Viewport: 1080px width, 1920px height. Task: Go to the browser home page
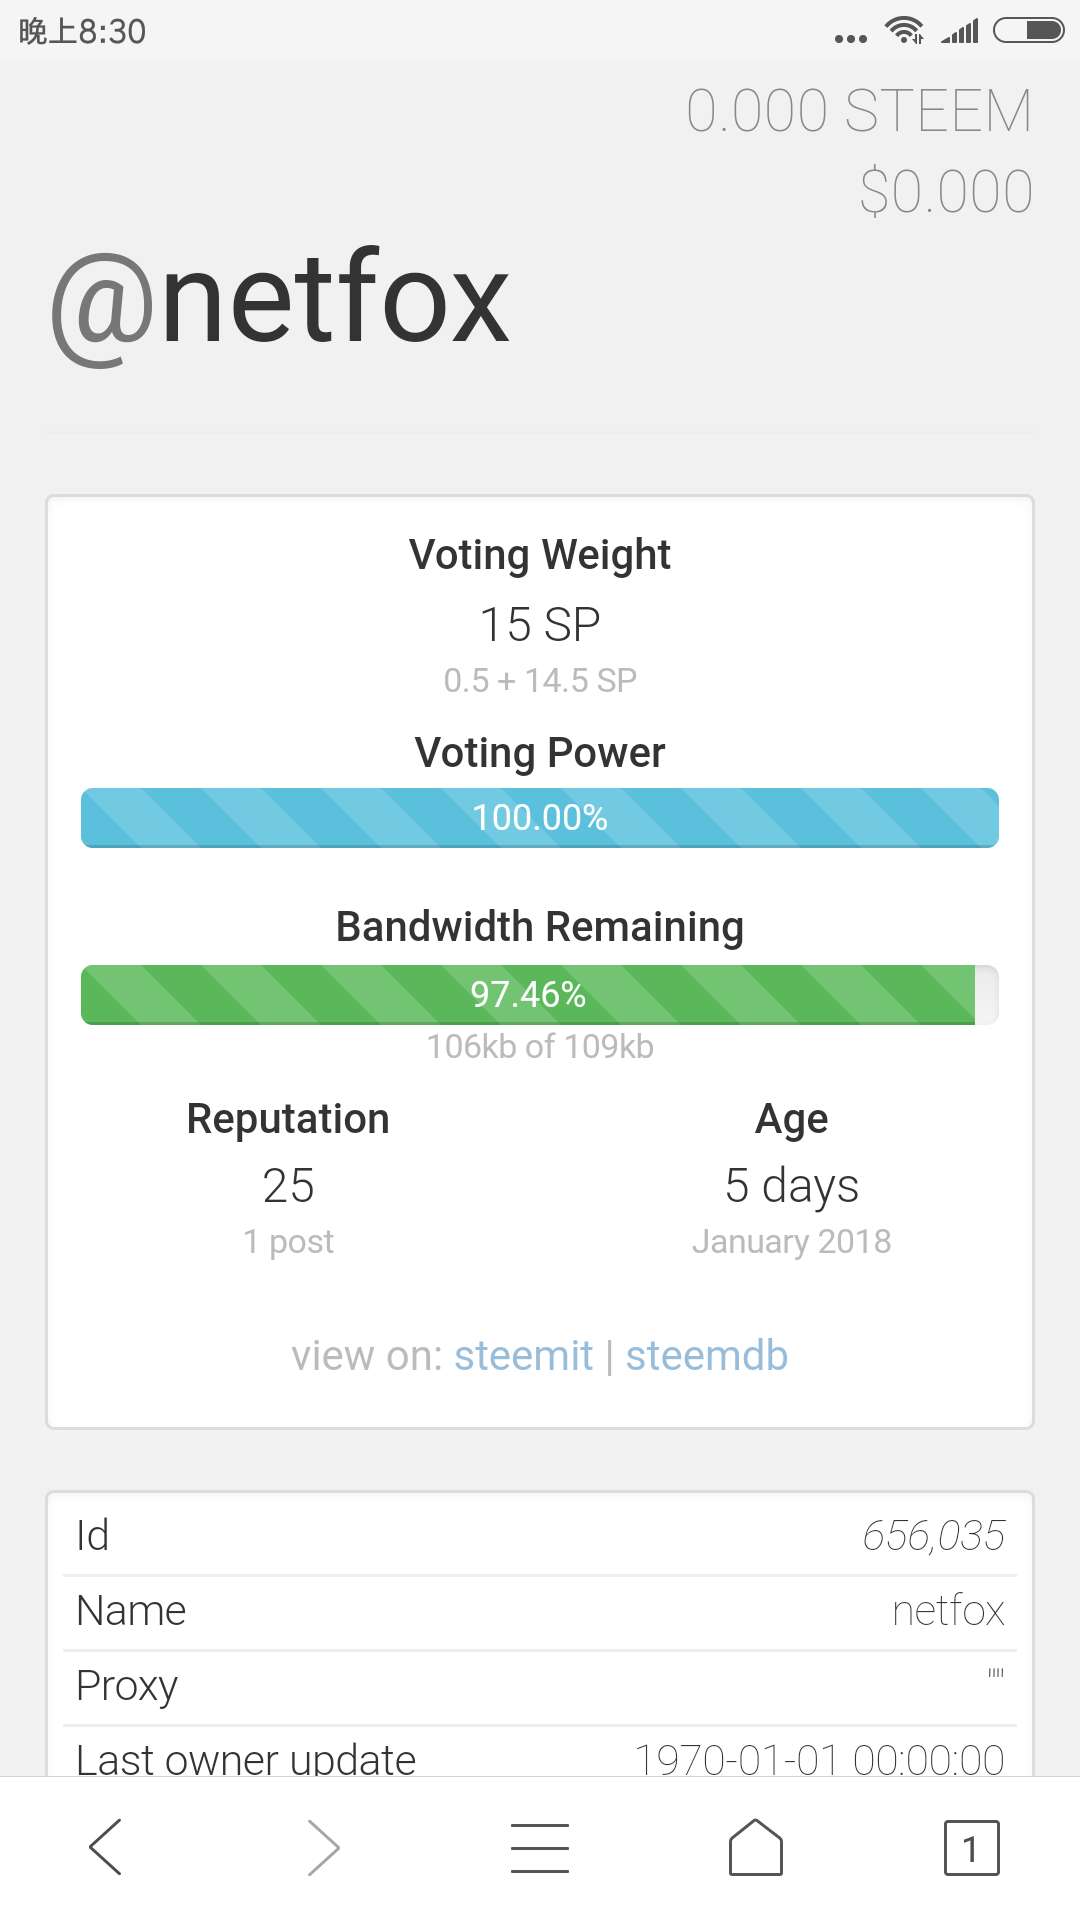(x=756, y=1847)
